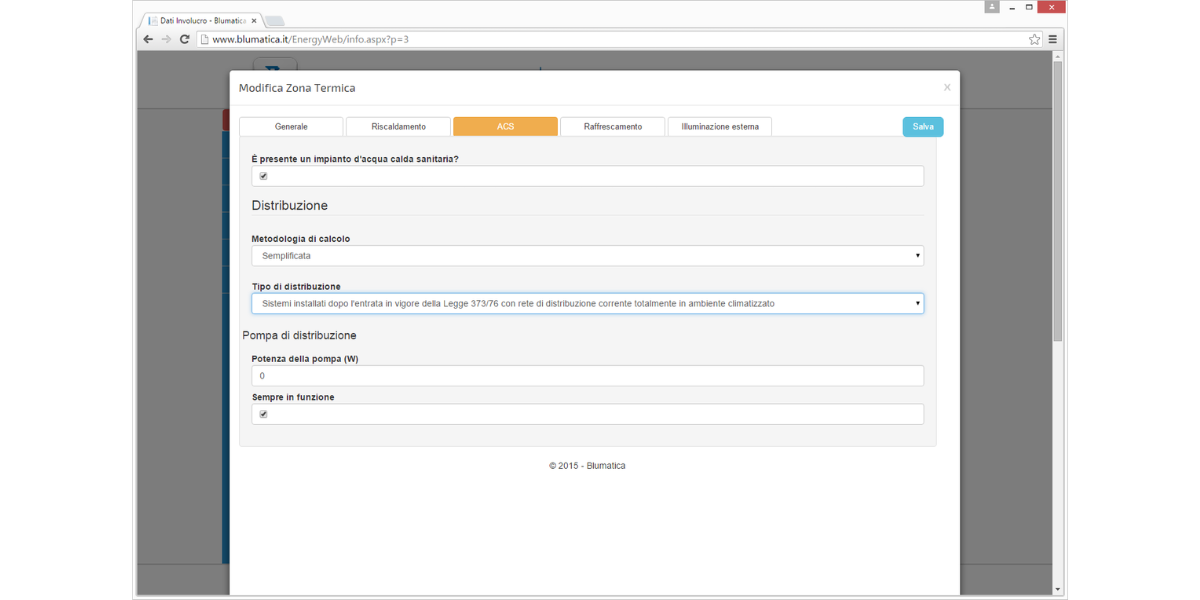Reload the page with refresh icon
1200x600 pixels.
tap(185, 39)
